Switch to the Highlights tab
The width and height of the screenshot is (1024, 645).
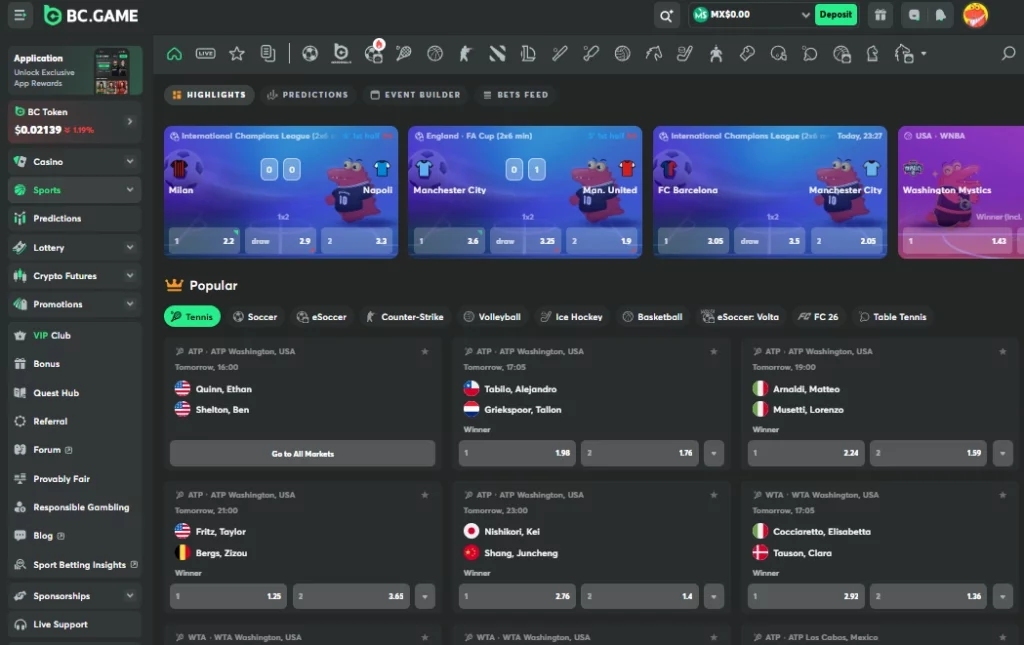[209, 95]
